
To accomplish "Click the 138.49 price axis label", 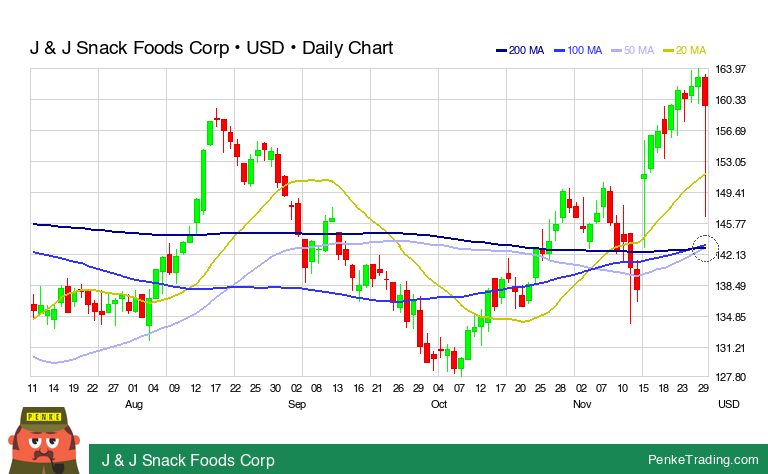I will (x=731, y=286).
